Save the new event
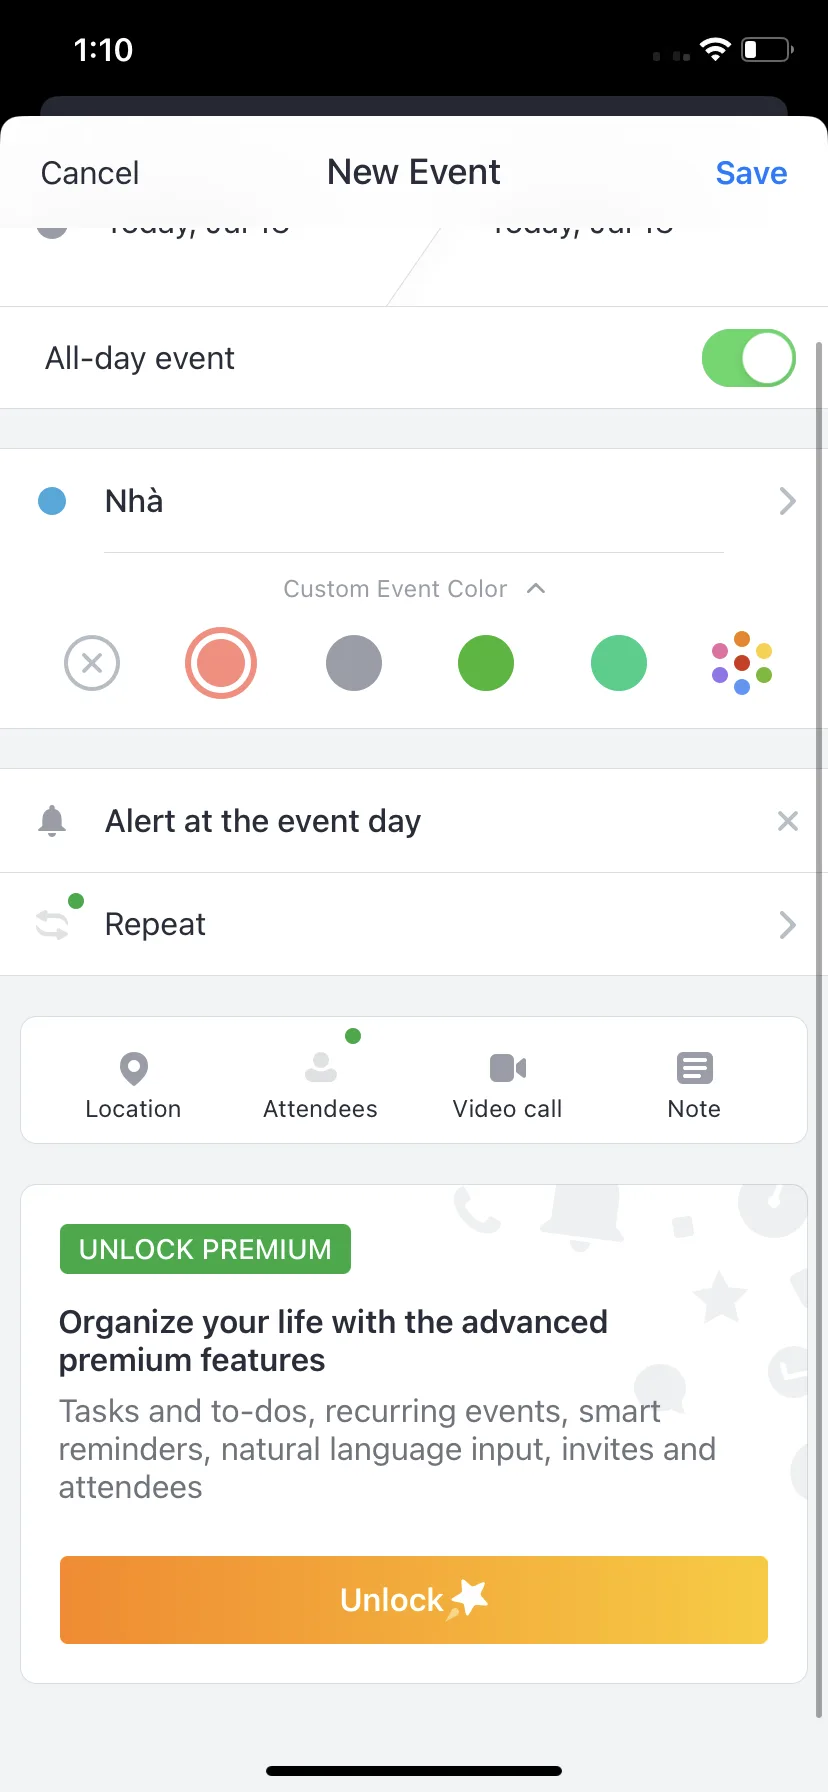Viewport: 828px width, 1792px height. (751, 173)
